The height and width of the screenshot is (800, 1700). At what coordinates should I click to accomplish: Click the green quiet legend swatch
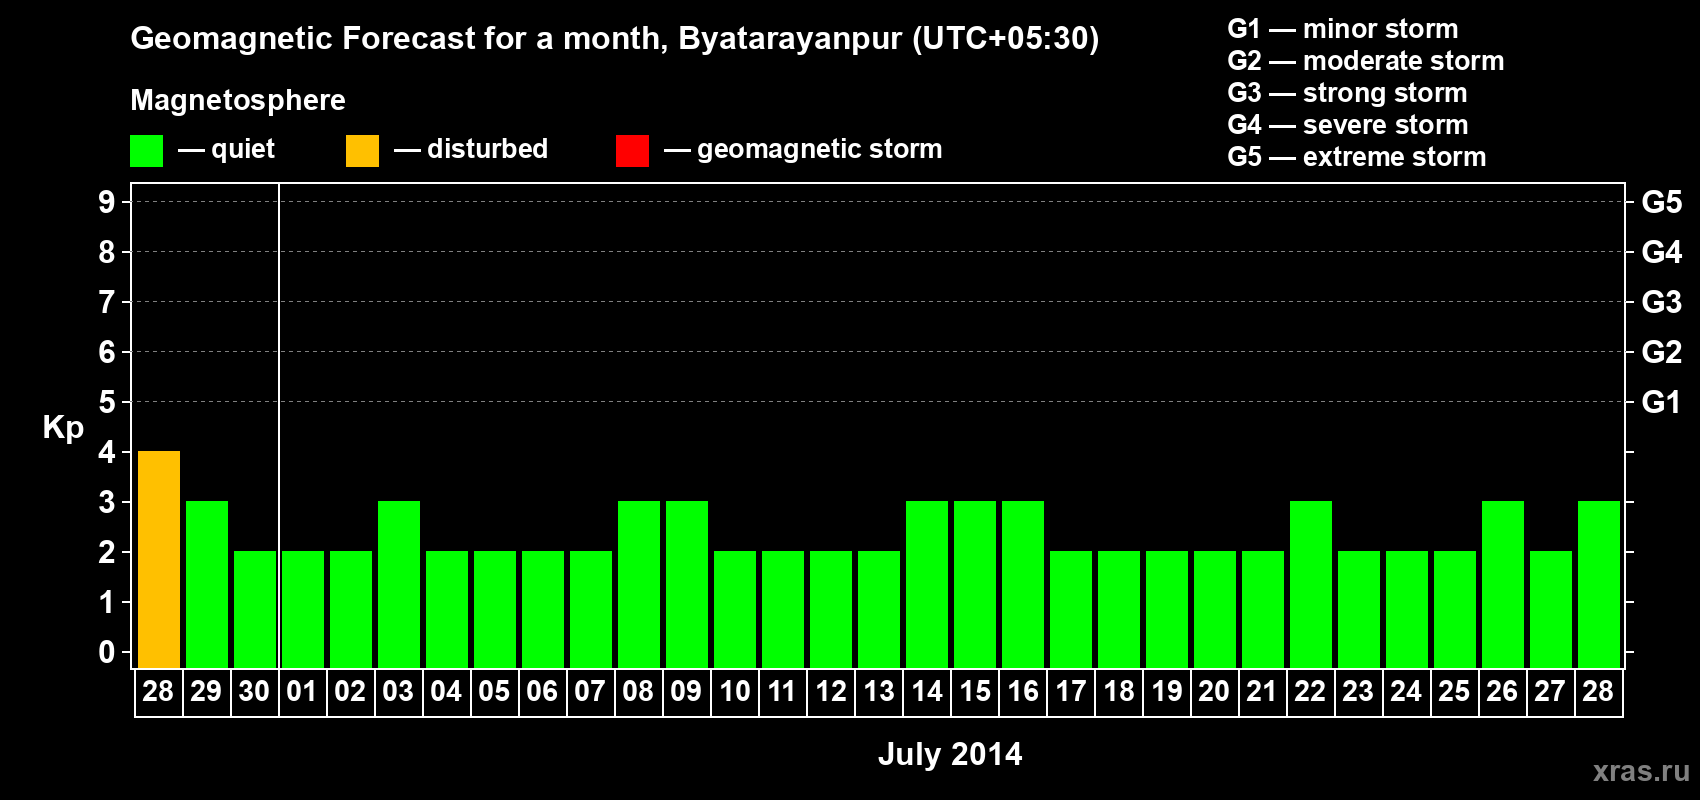coord(146,151)
